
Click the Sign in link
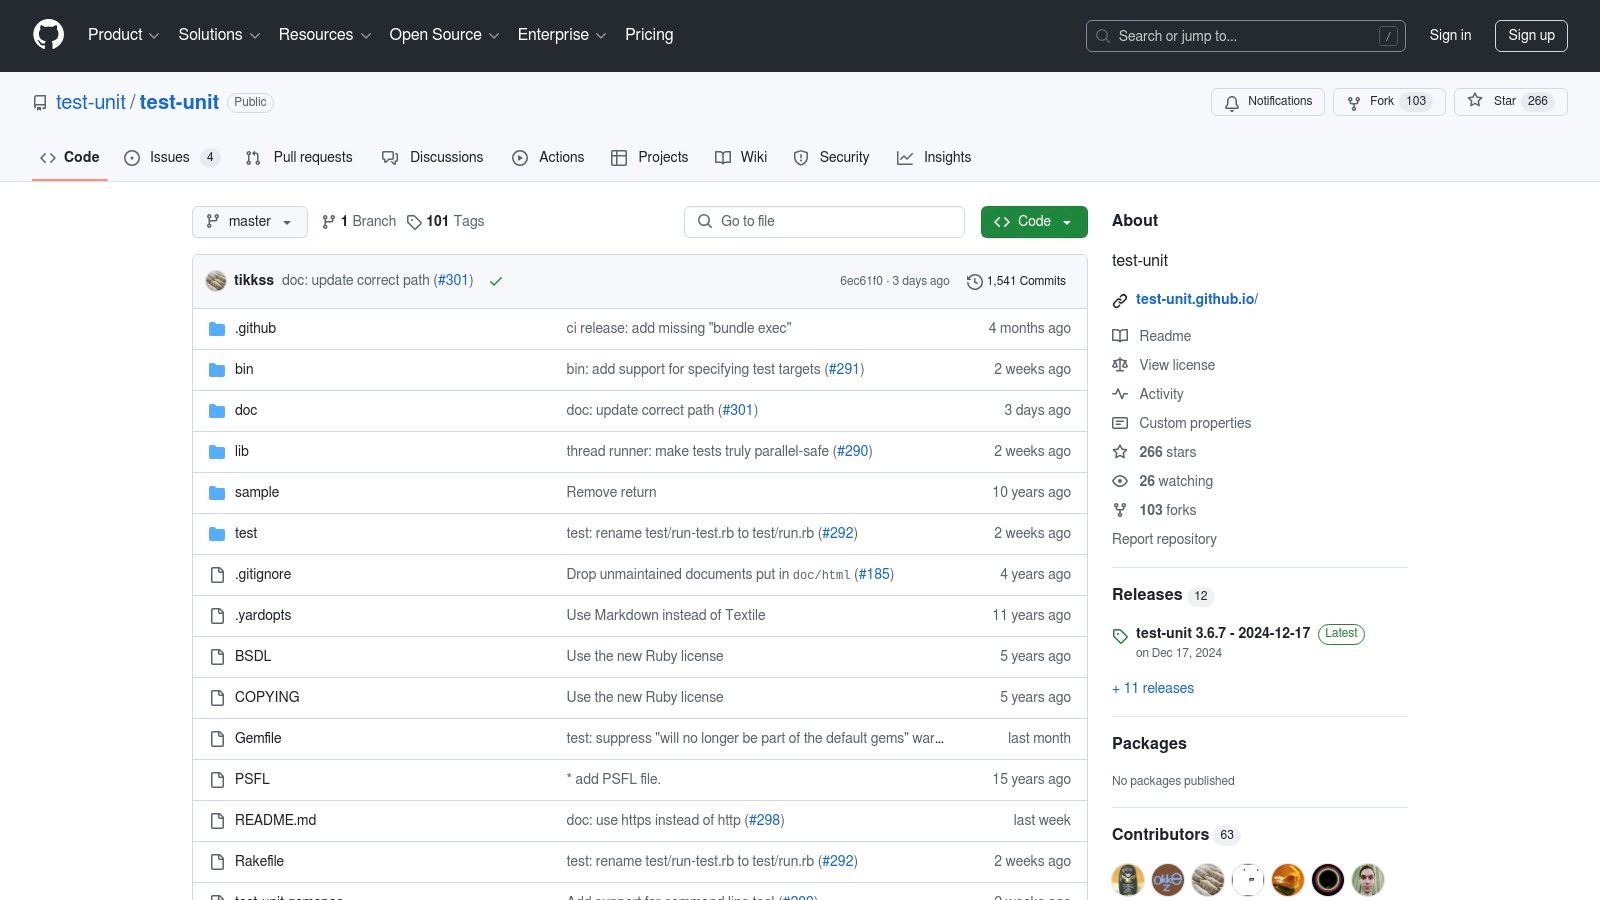point(1450,35)
